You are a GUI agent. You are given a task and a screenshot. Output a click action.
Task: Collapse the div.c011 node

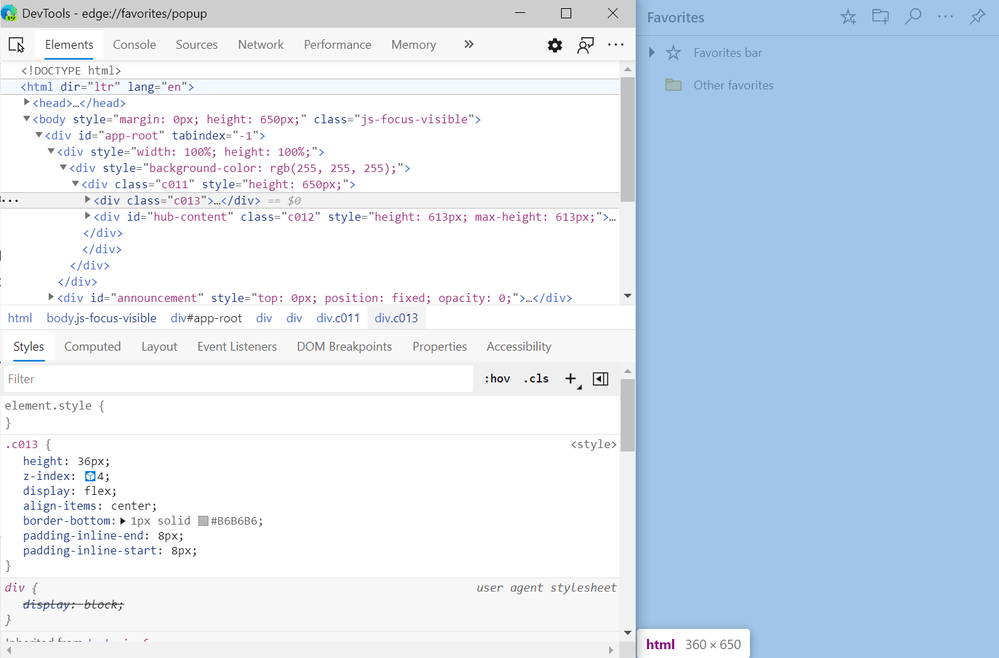(x=75, y=183)
